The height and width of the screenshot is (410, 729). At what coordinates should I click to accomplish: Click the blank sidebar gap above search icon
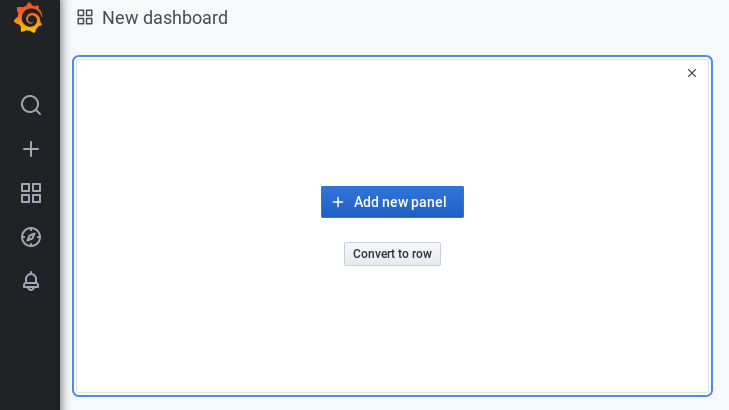click(30, 63)
